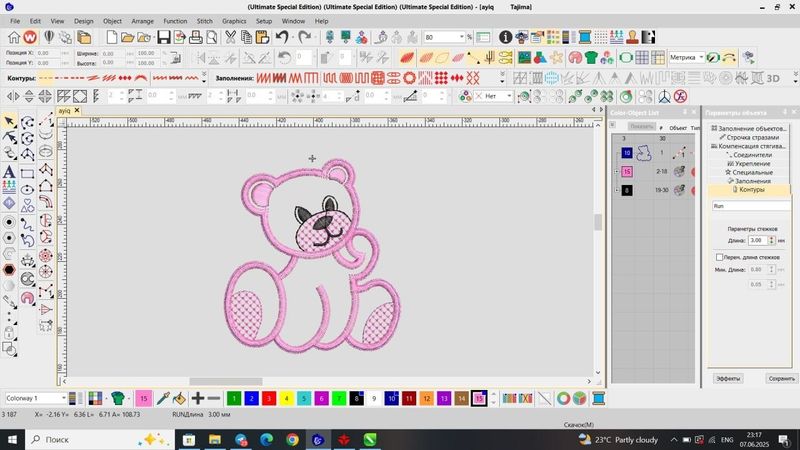Print design using the printer icon

195,37
